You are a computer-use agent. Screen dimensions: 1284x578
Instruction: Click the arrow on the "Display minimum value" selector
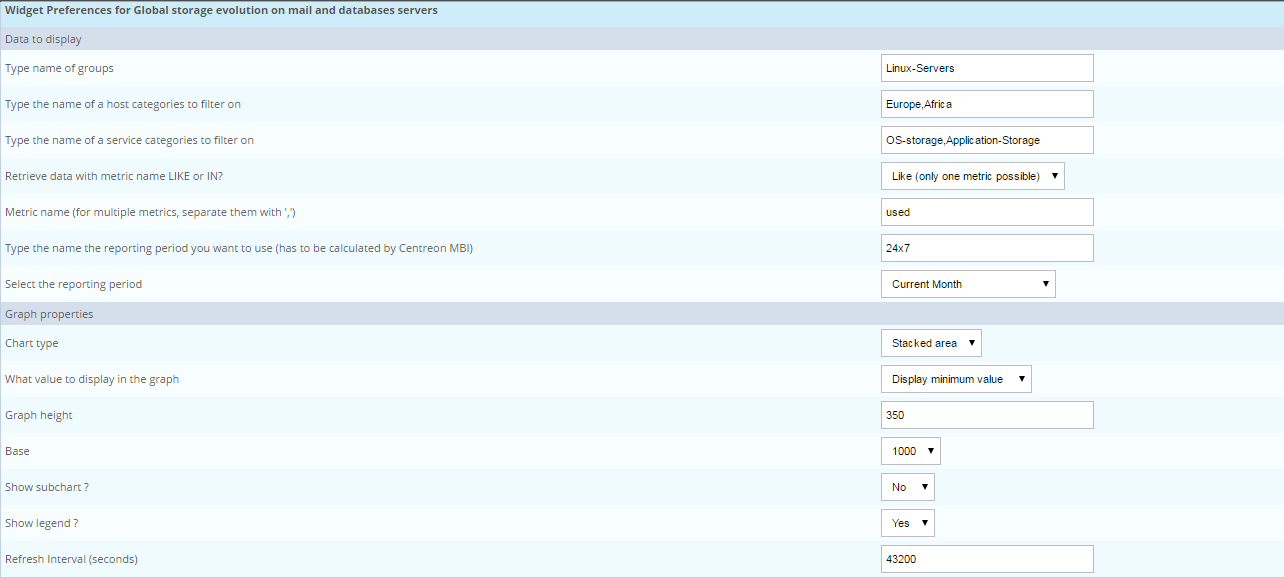click(1020, 378)
